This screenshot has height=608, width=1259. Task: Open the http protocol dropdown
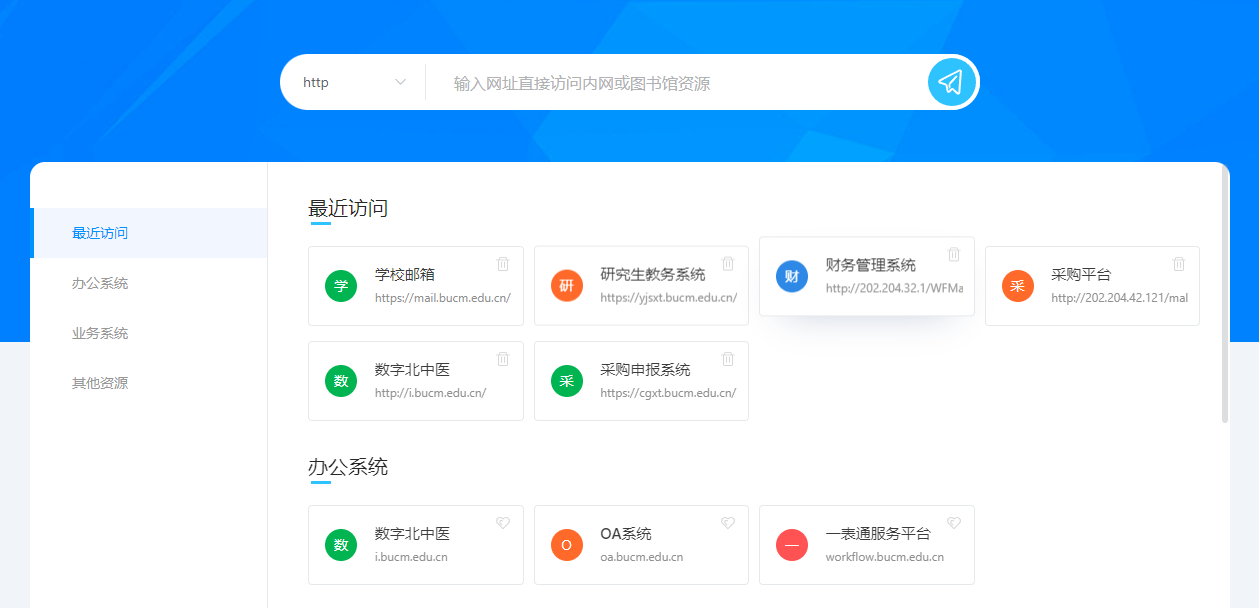pyautogui.click(x=355, y=83)
